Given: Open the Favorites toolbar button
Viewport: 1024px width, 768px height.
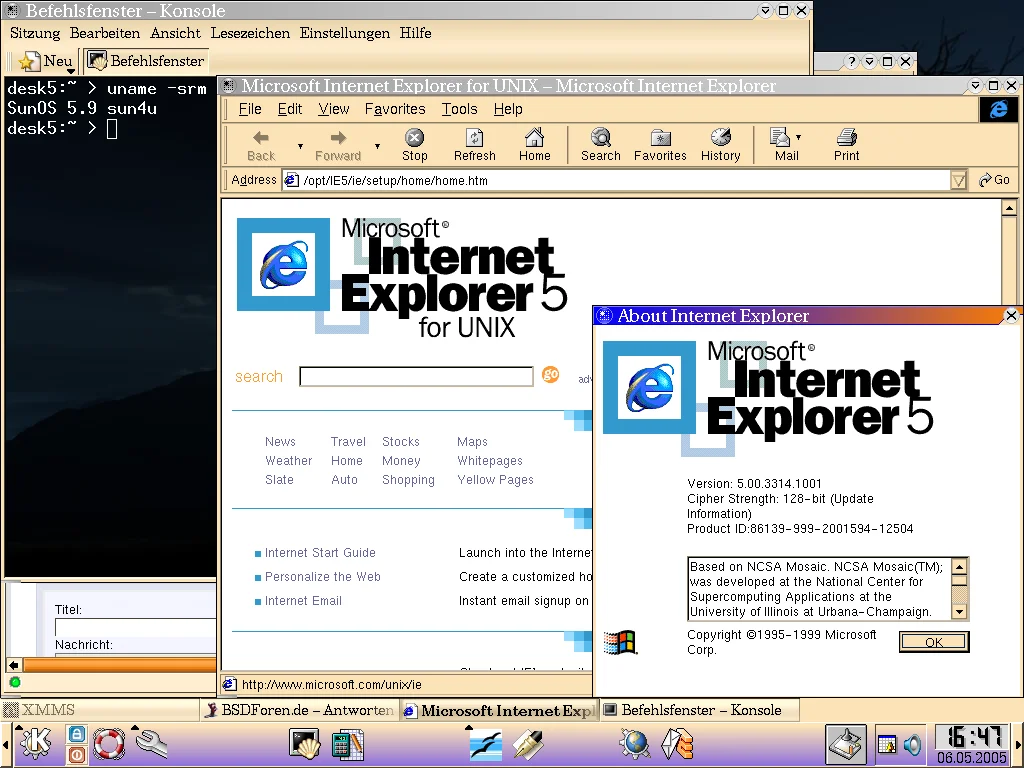Looking at the screenshot, I should [x=660, y=144].
